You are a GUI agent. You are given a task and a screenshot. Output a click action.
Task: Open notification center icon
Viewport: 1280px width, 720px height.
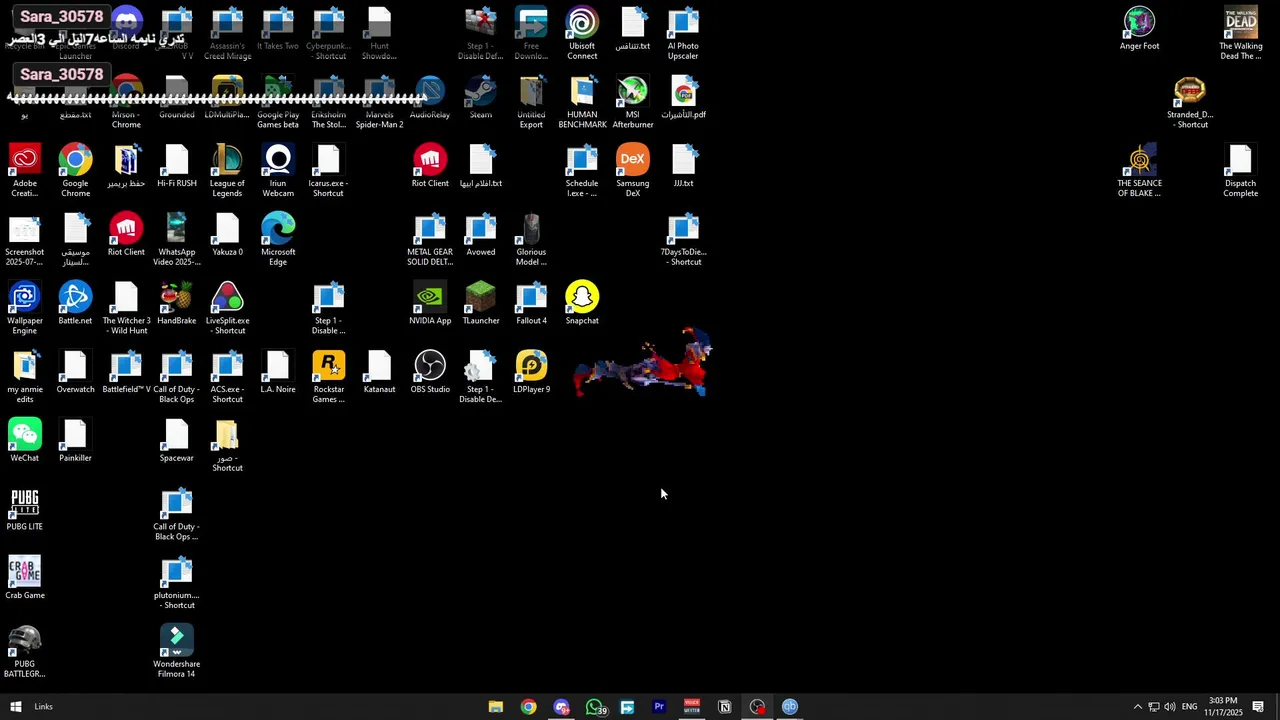1258,707
